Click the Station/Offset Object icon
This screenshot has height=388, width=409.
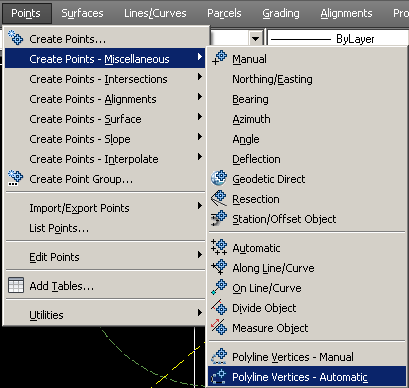click(219, 218)
